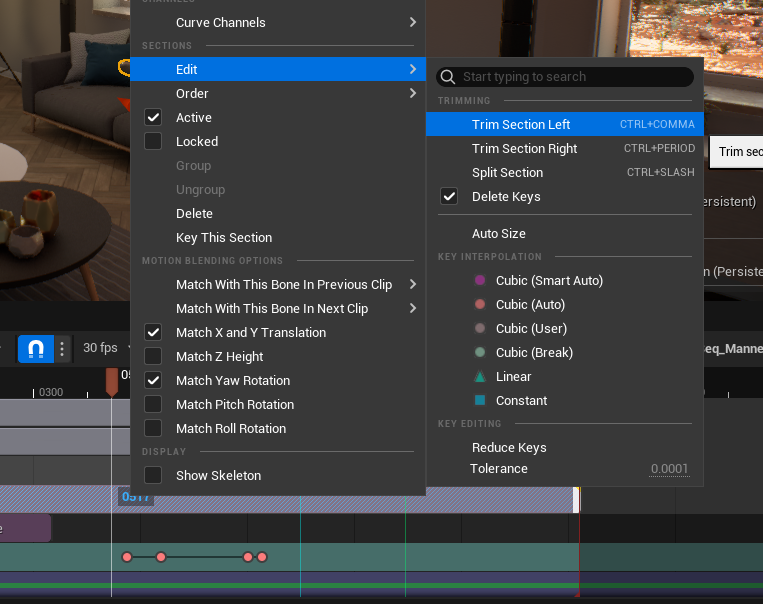The image size is (763, 604).
Task: Click Key This Section
Action: click(x=224, y=238)
